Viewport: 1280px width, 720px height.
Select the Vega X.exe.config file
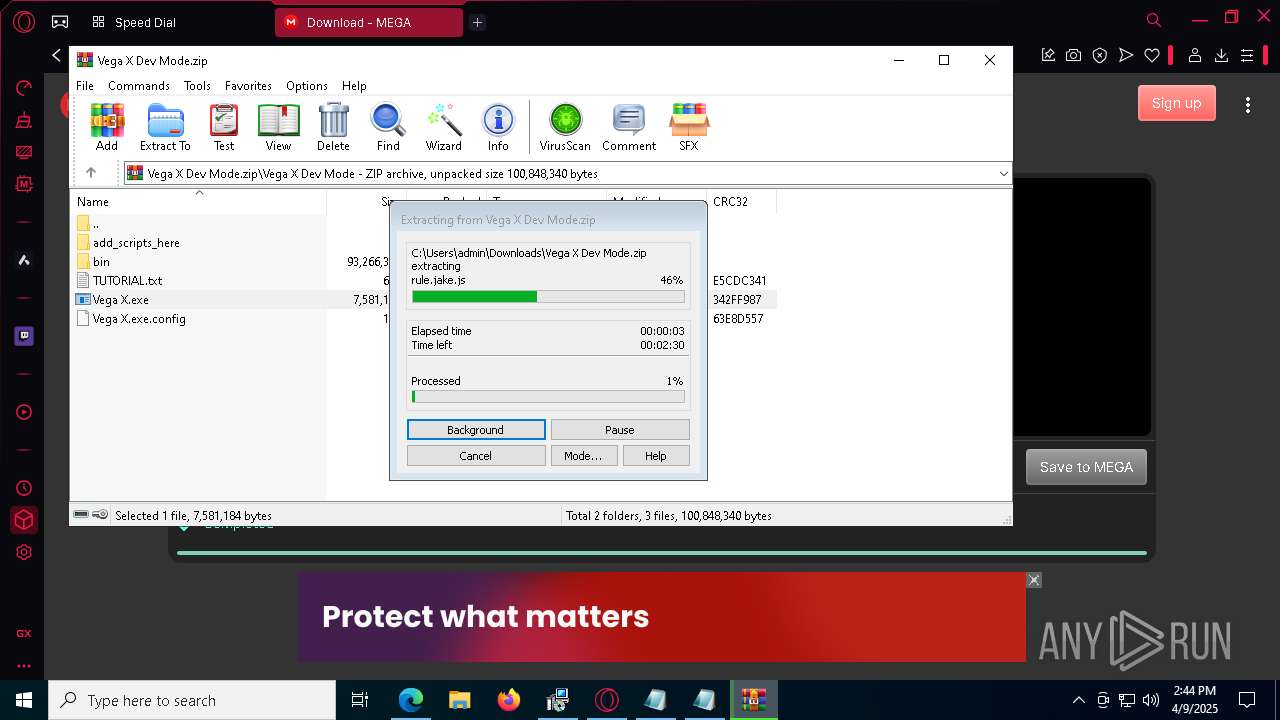coord(131,319)
